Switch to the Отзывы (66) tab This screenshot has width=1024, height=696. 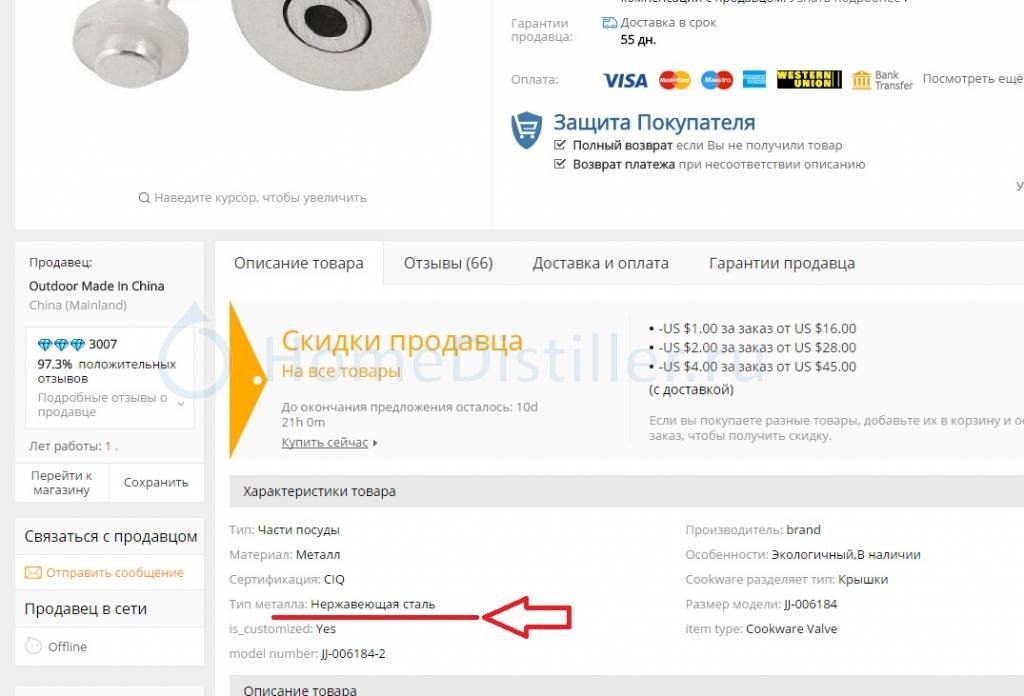point(448,263)
